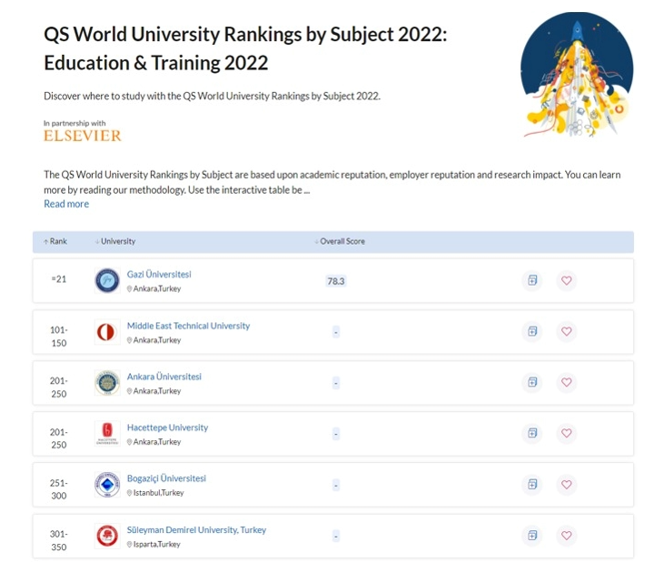Image resolution: width=658 pixels, height=564 pixels.
Task: Select the 301-350 rank cell
Action: point(59,540)
